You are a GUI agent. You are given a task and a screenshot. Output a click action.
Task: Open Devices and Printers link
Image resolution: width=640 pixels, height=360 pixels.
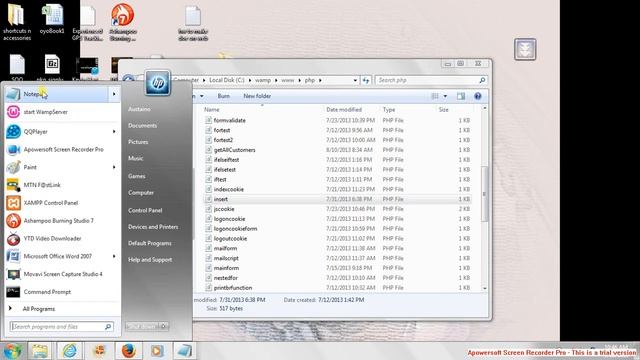(153, 227)
